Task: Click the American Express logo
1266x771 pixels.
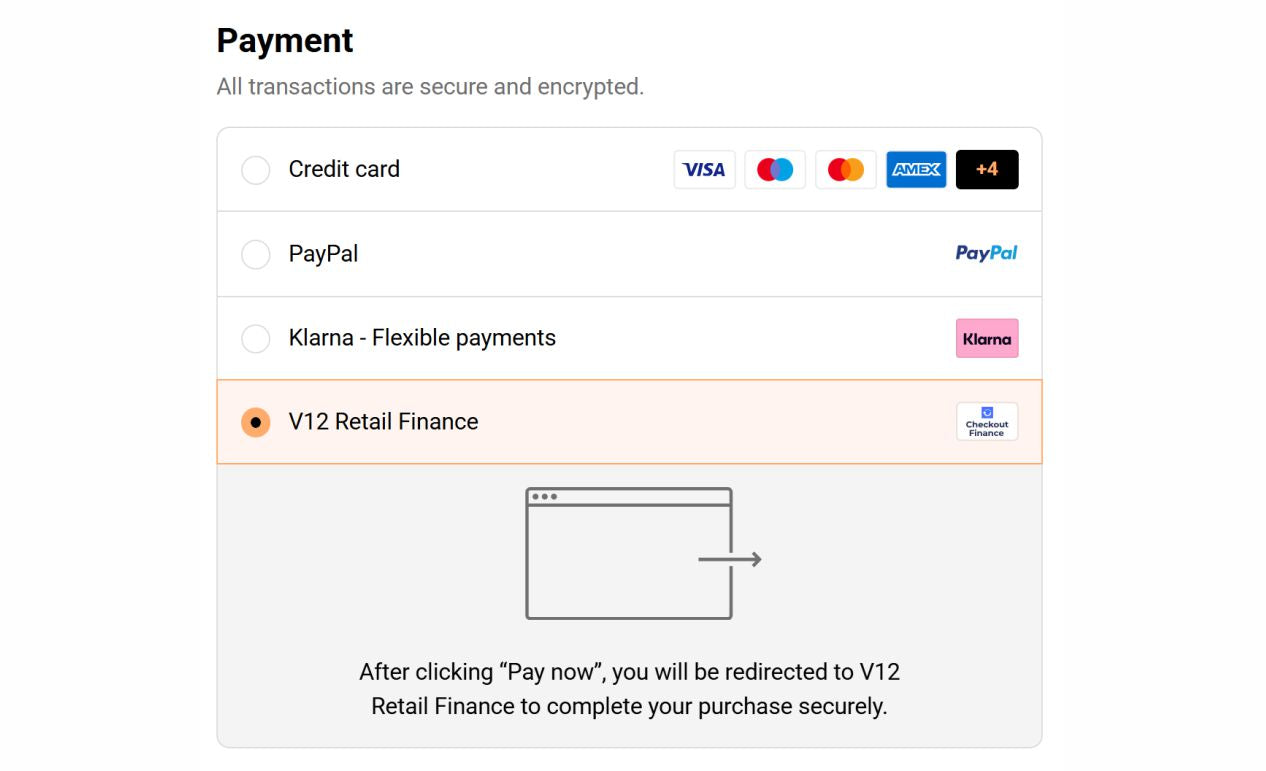Action: point(916,170)
